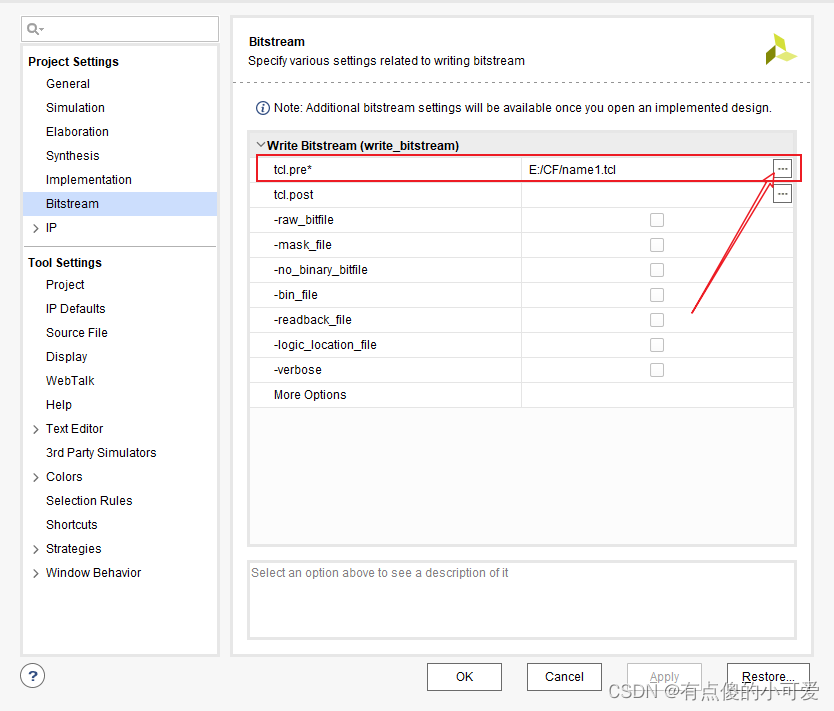Select the More Options row label
The height and width of the screenshot is (711, 834).
(310, 395)
